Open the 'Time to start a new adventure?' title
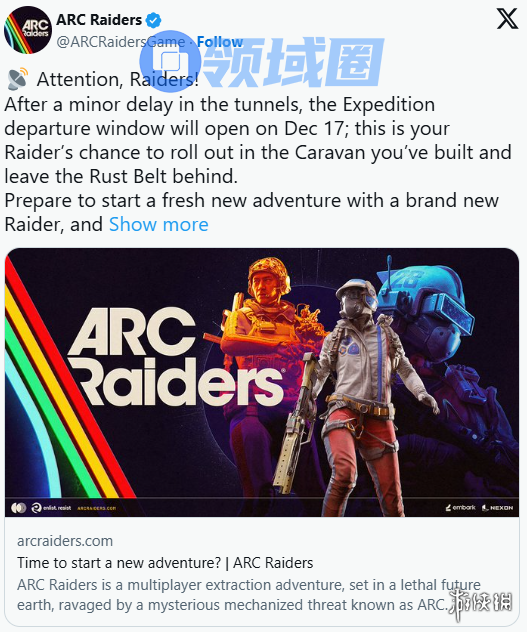Image resolution: width=527 pixels, height=632 pixels. (x=165, y=563)
